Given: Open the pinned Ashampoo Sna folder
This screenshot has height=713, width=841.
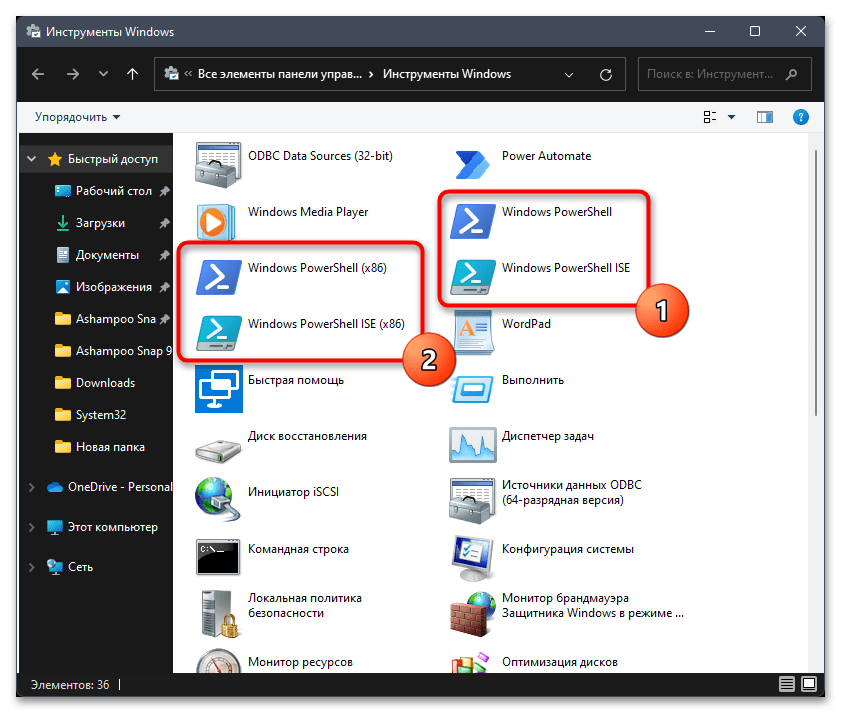Looking at the screenshot, I should 105,319.
